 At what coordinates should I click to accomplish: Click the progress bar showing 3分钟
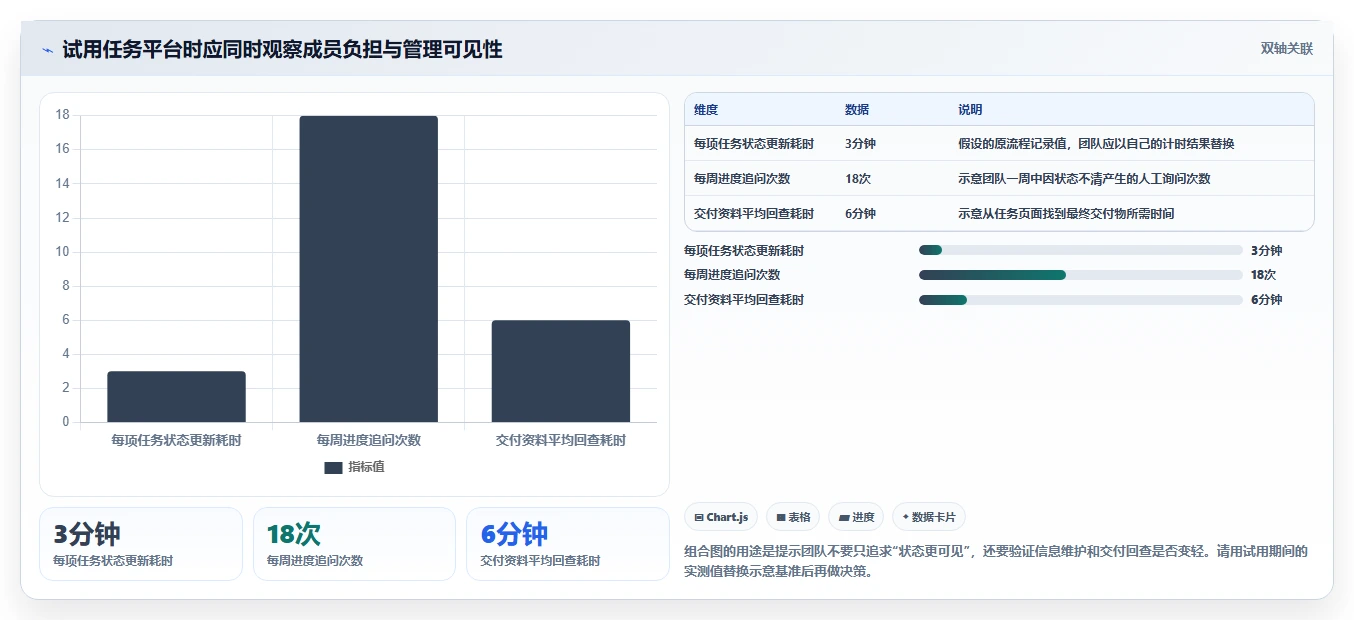point(1081,251)
